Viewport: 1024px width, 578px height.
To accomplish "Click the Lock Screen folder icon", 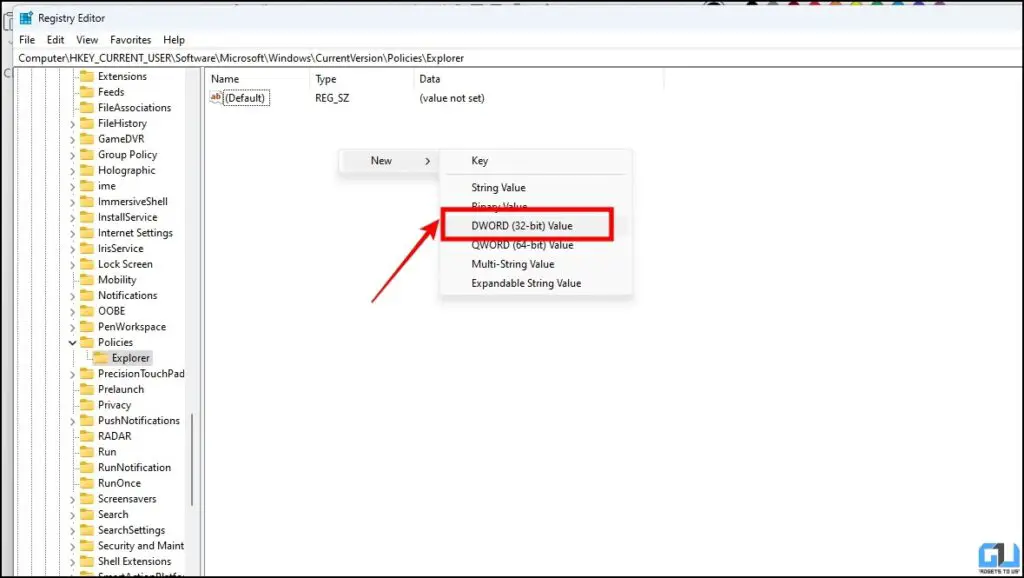I will point(87,265).
